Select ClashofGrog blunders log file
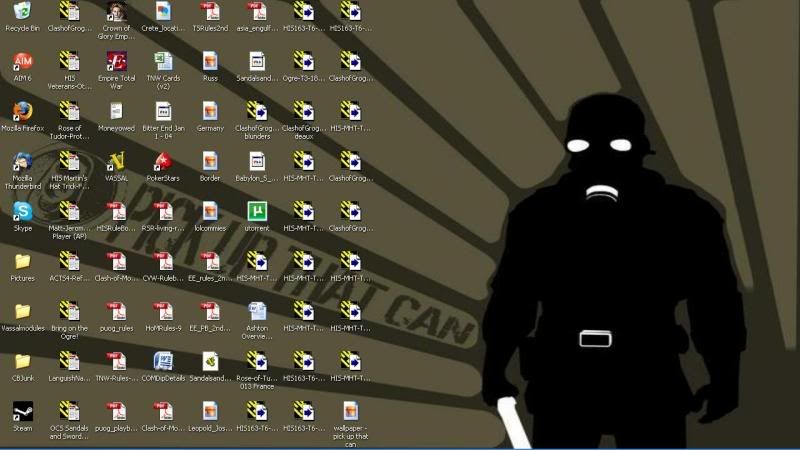The height and width of the screenshot is (450, 800). click(x=257, y=111)
